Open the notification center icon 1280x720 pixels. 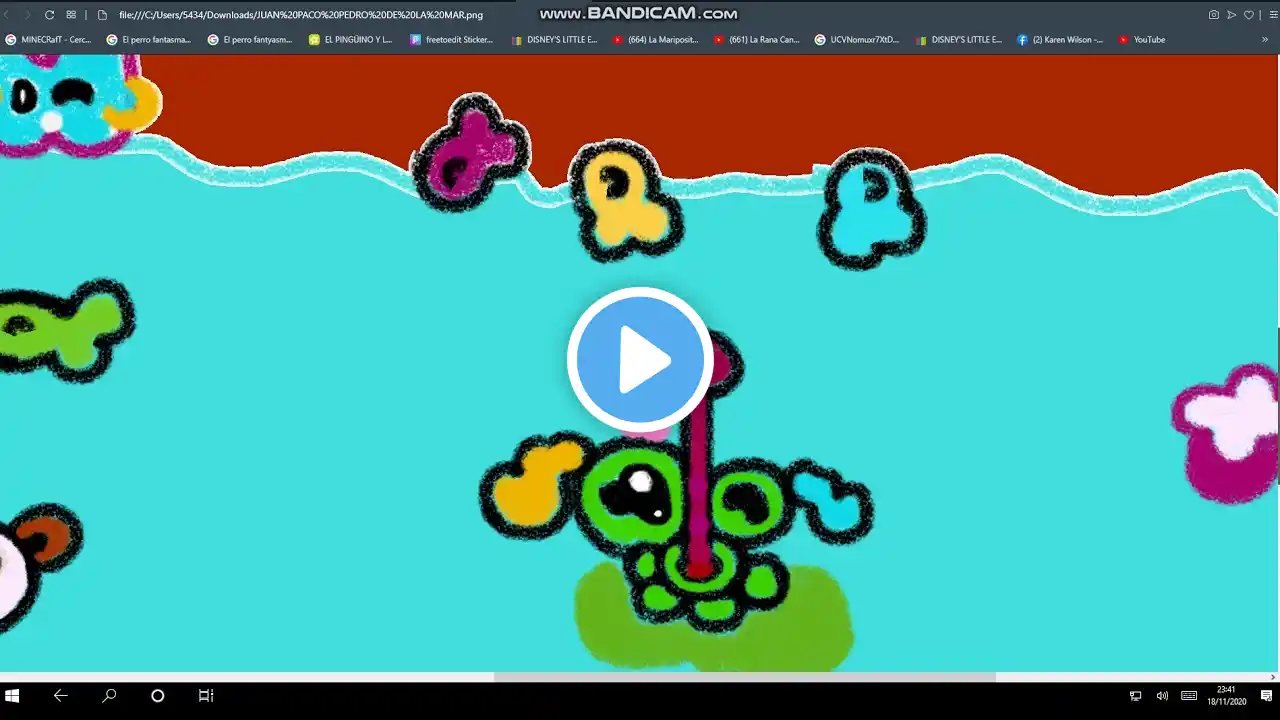(x=1266, y=696)
